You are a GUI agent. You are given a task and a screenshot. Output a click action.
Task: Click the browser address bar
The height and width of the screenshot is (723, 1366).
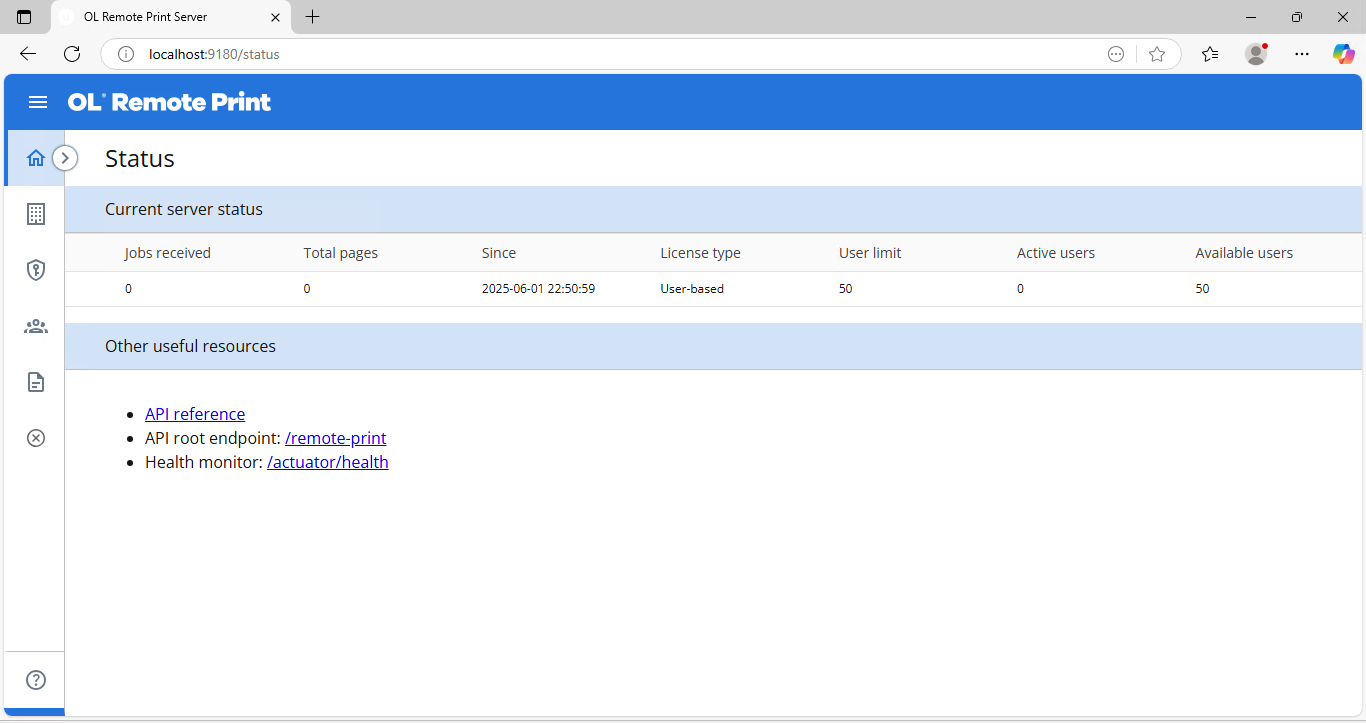[600, 54]
